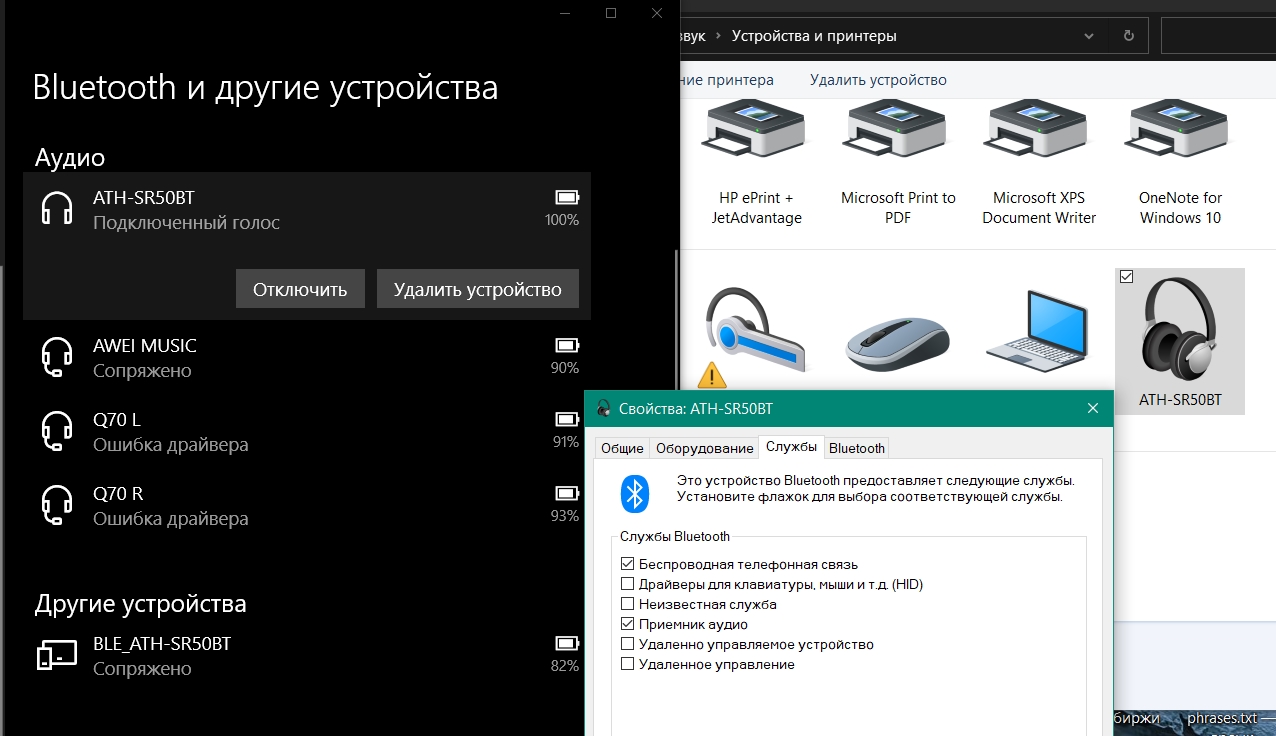The height and width of the screenshot is (736, 1276).
Task: Click 'Устройства и принтеры' breadcrumb in address bar
Action: 814,36
